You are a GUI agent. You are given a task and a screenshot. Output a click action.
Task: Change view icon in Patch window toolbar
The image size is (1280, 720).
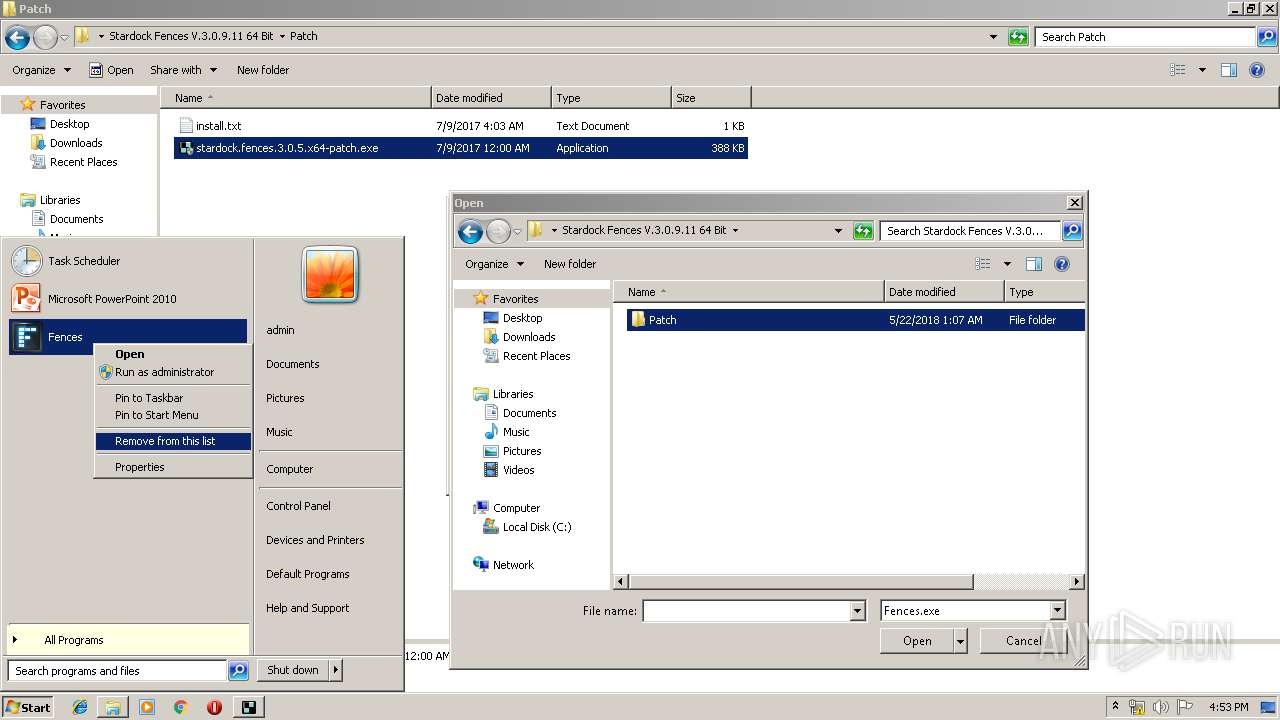tap(1179, 70)
